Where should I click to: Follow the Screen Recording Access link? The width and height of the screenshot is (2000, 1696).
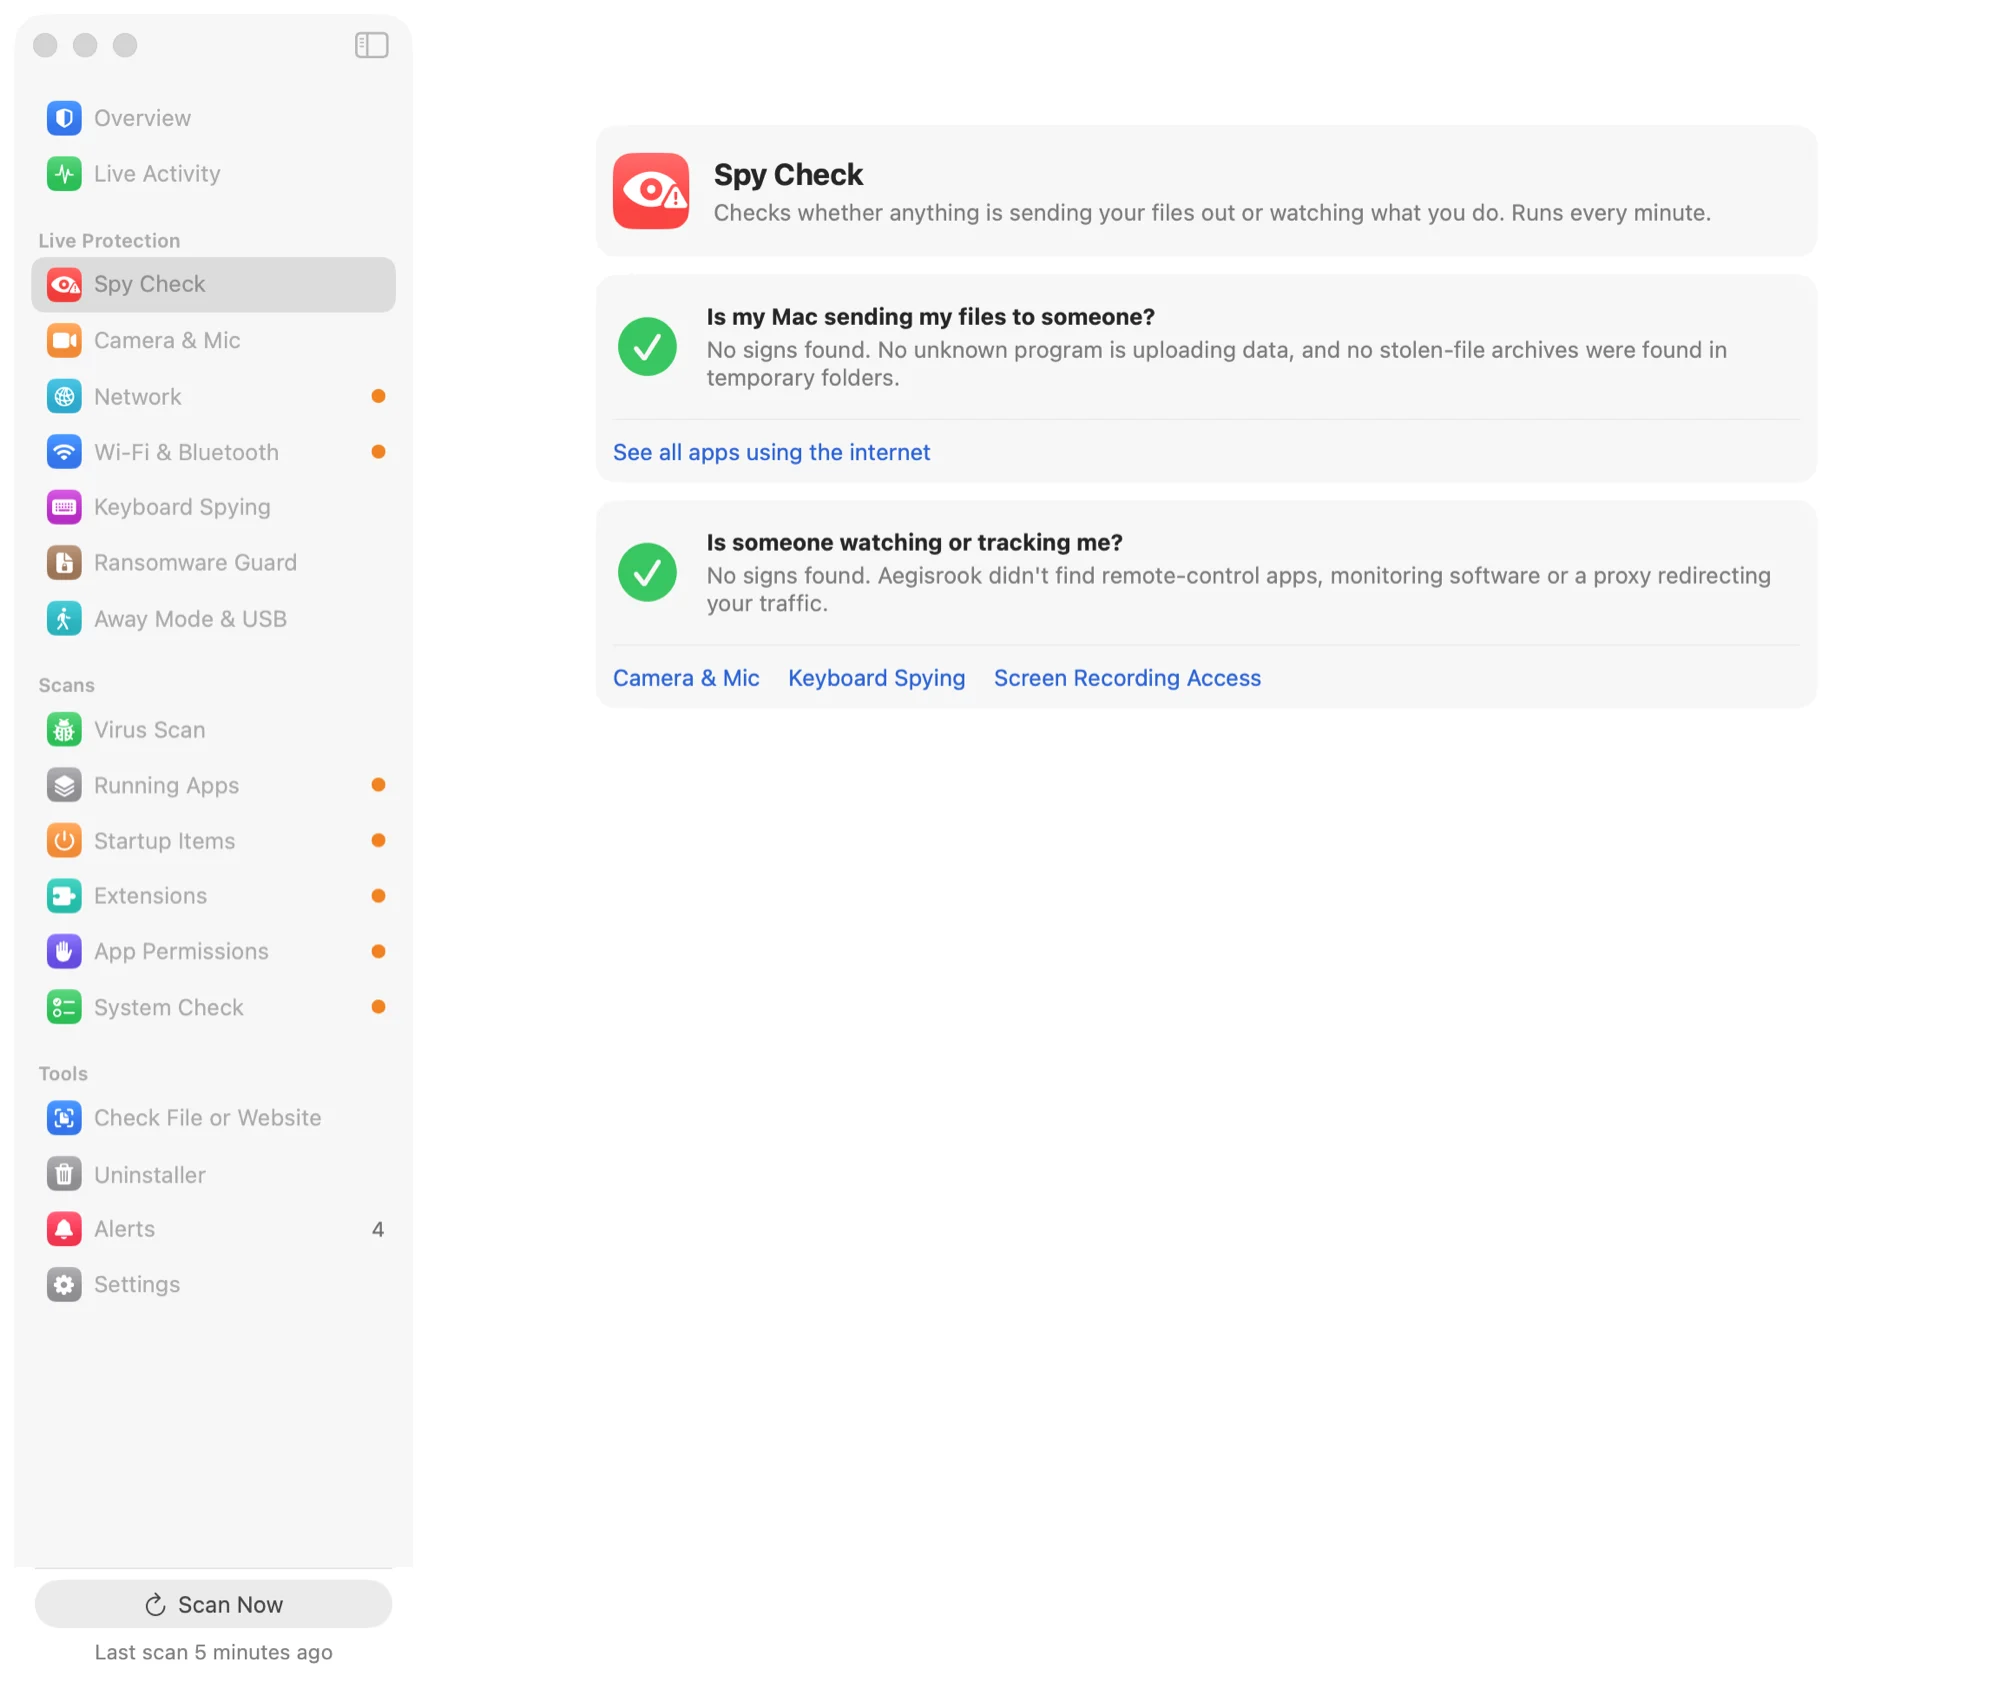pos(1127,678)
